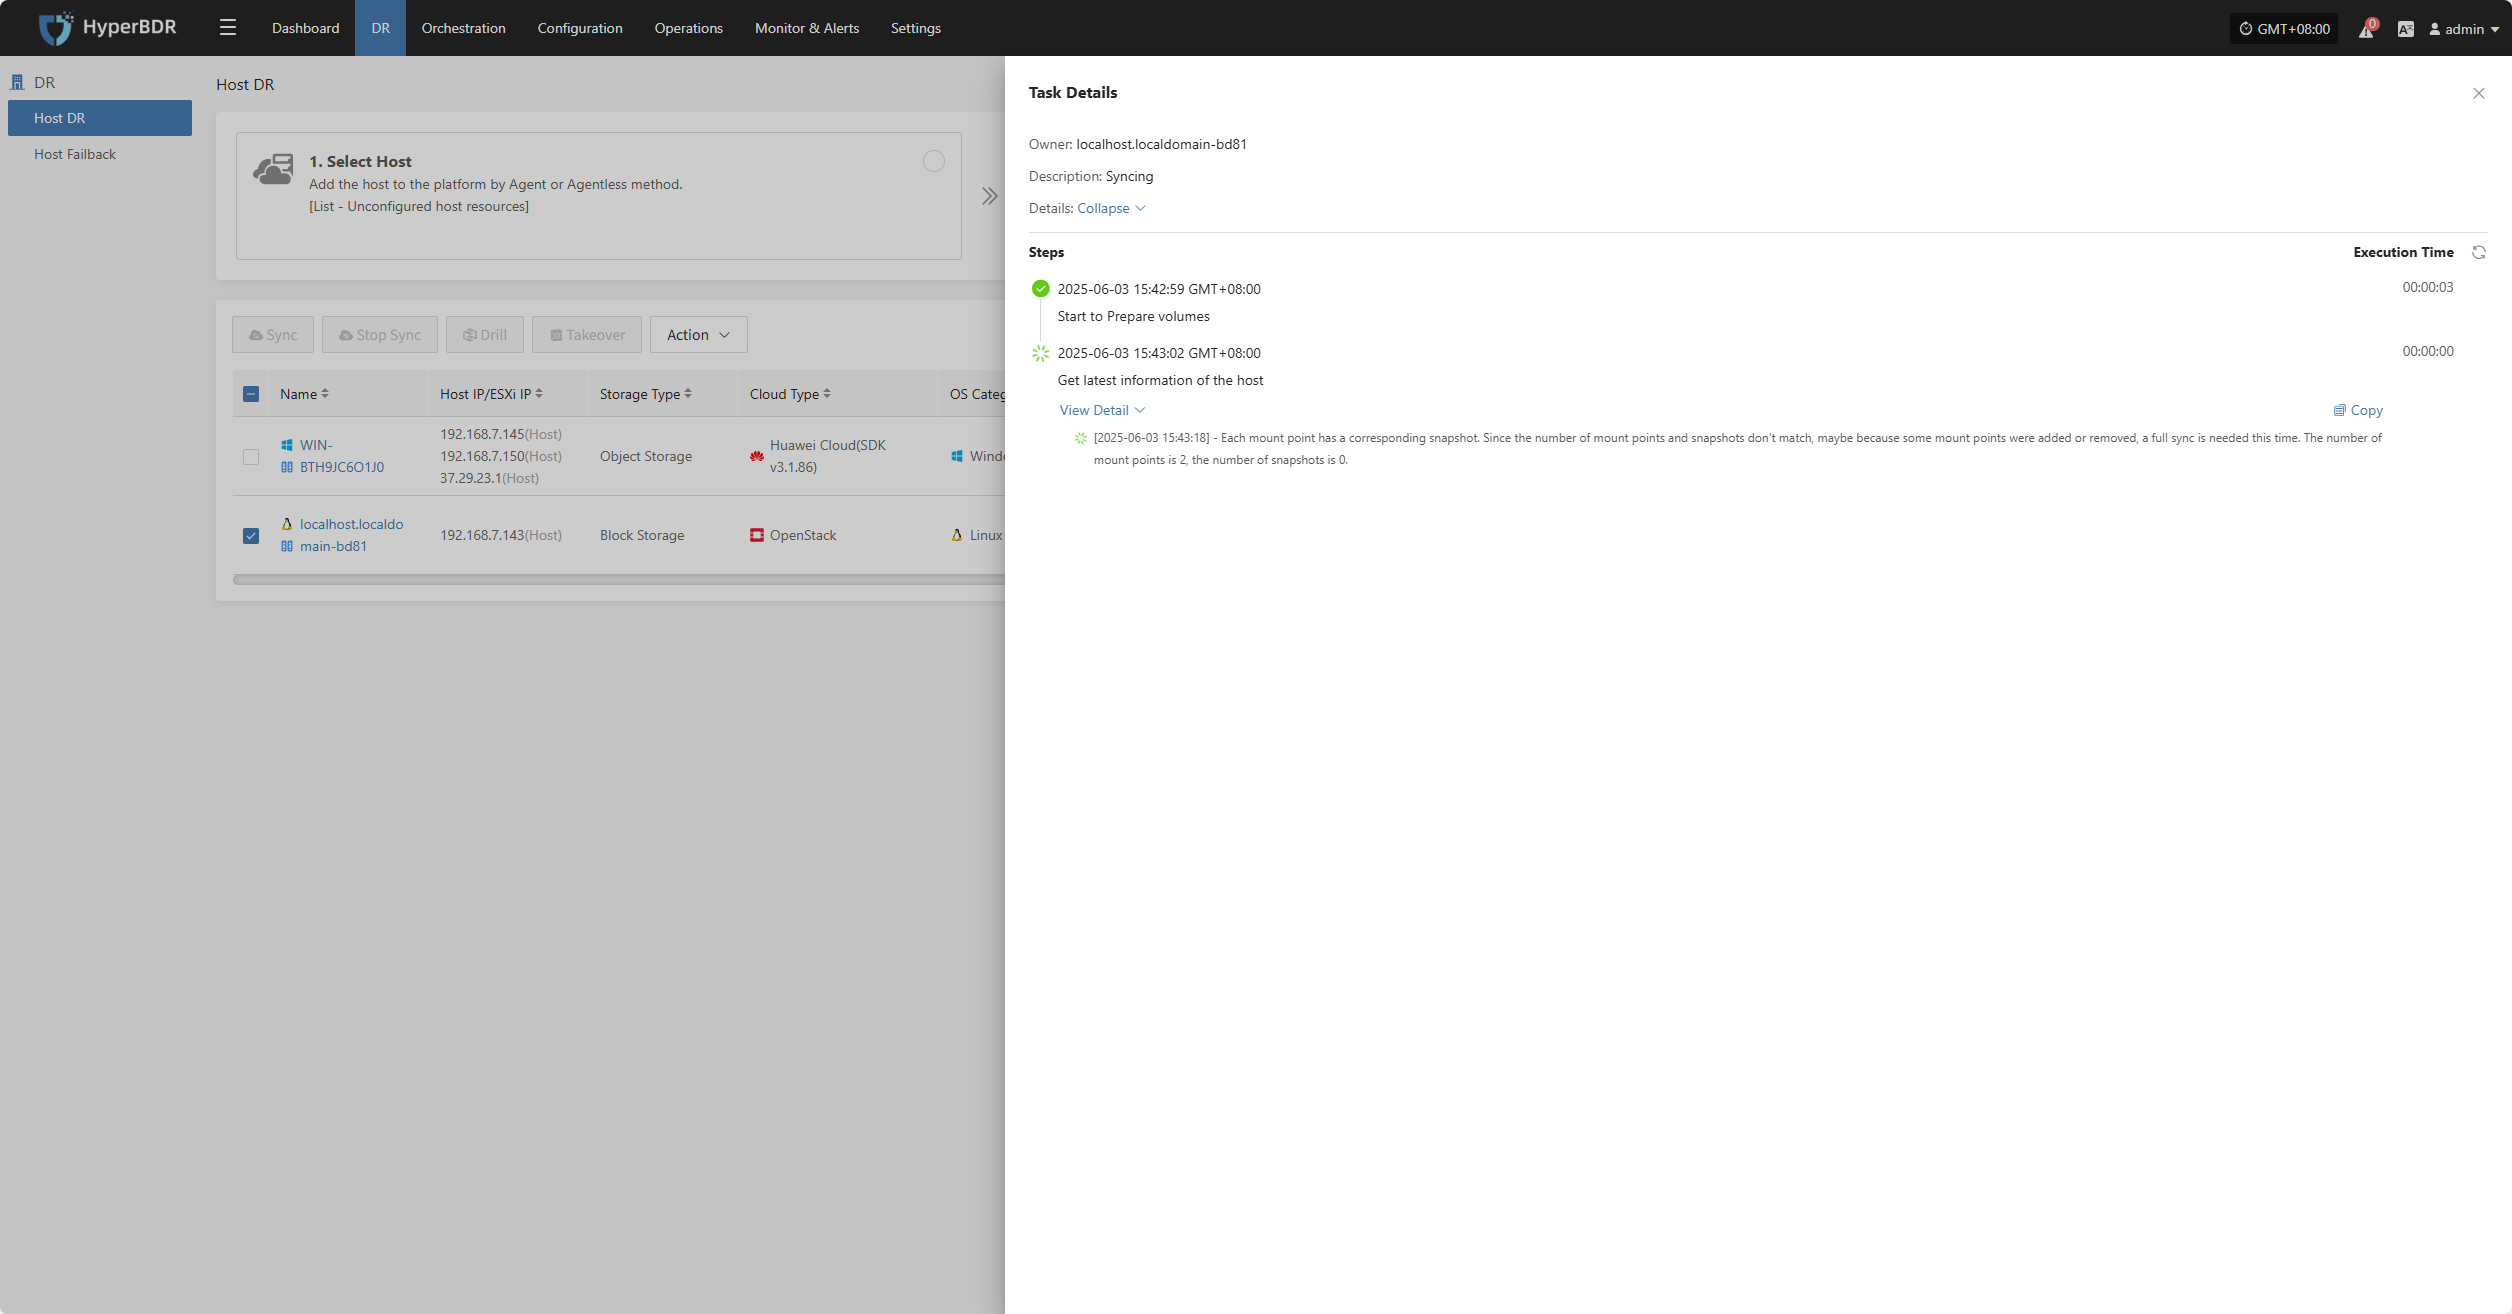The width and height of the screenshot is (2512, 1314).
Task: Click the spinner icon beside Get latest information
Action: coord(1040,353)
